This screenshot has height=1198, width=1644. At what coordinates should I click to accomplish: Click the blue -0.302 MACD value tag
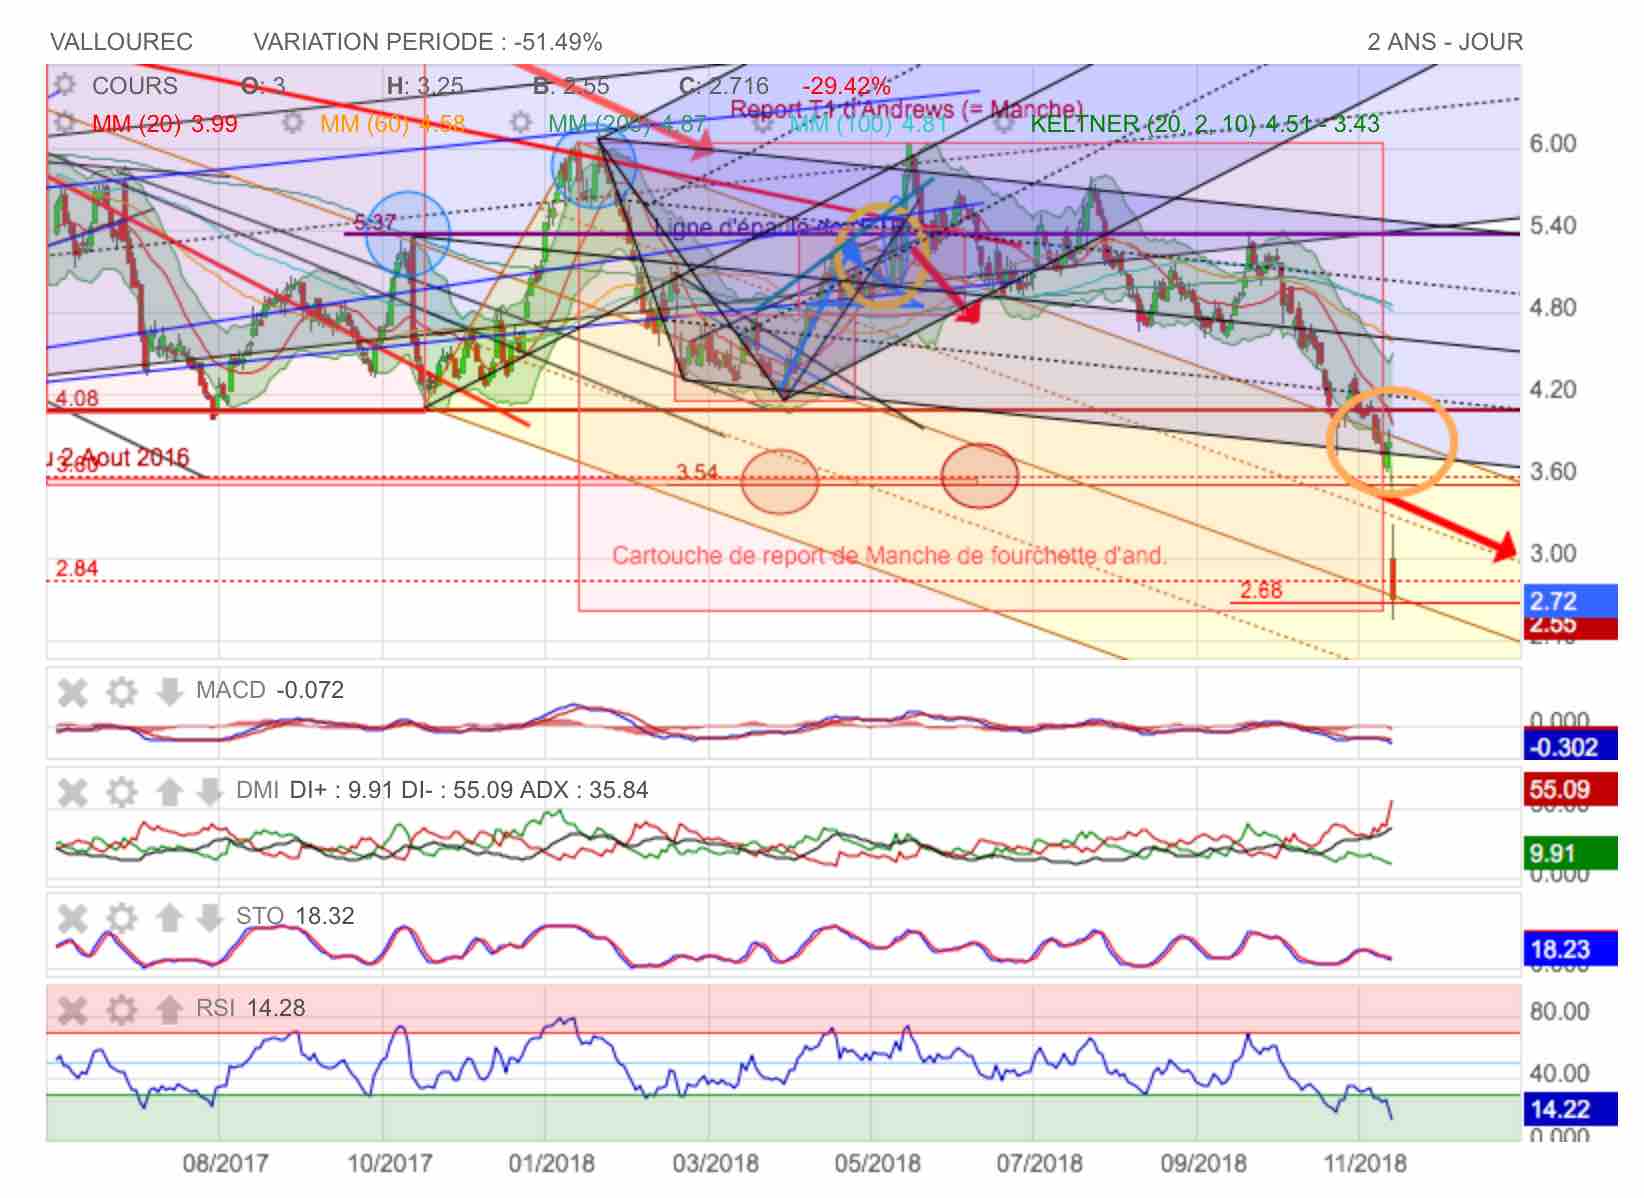1572,747
